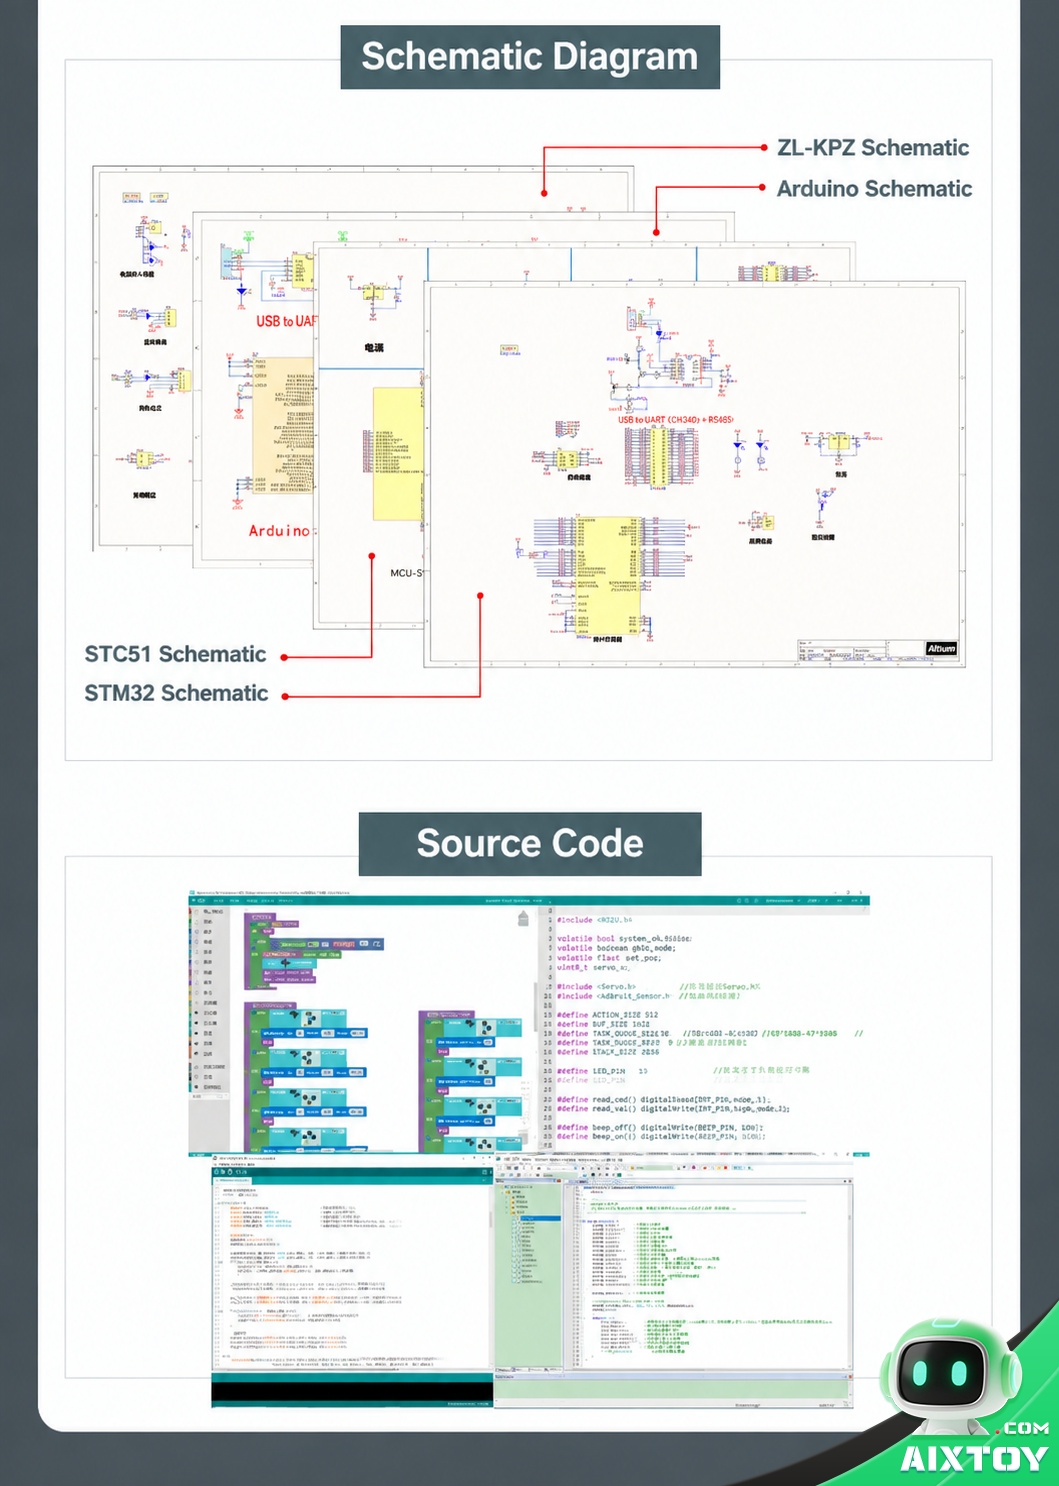Click the "USB to UART (CH340) + RS485" caption
1059x1486 pixels.
pyautogui.click(x=675, y=420)
